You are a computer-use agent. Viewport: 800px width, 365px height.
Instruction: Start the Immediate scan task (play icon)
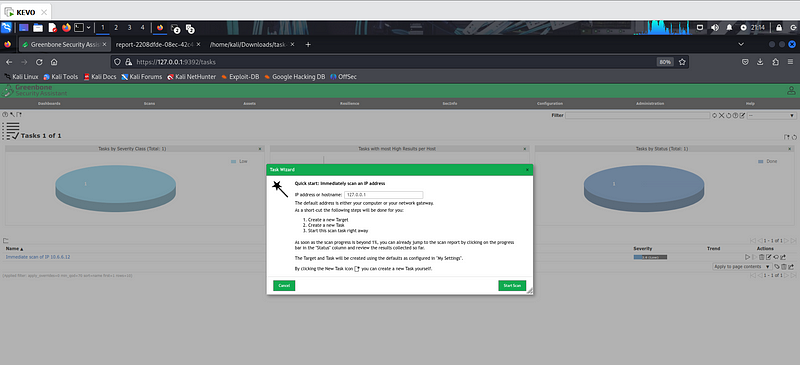(x=747, y=257)
